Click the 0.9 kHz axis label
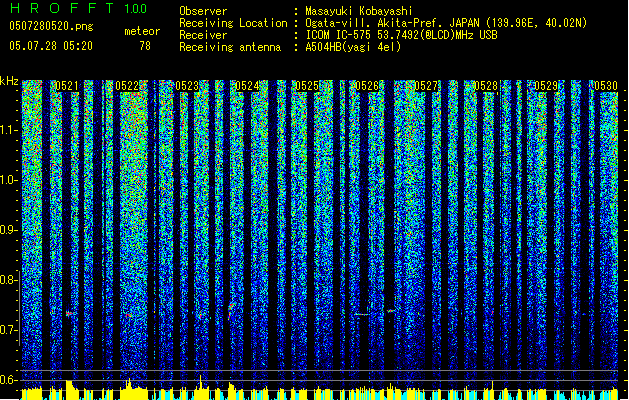The width and height of the screenshot is (629, 400). 9,230
